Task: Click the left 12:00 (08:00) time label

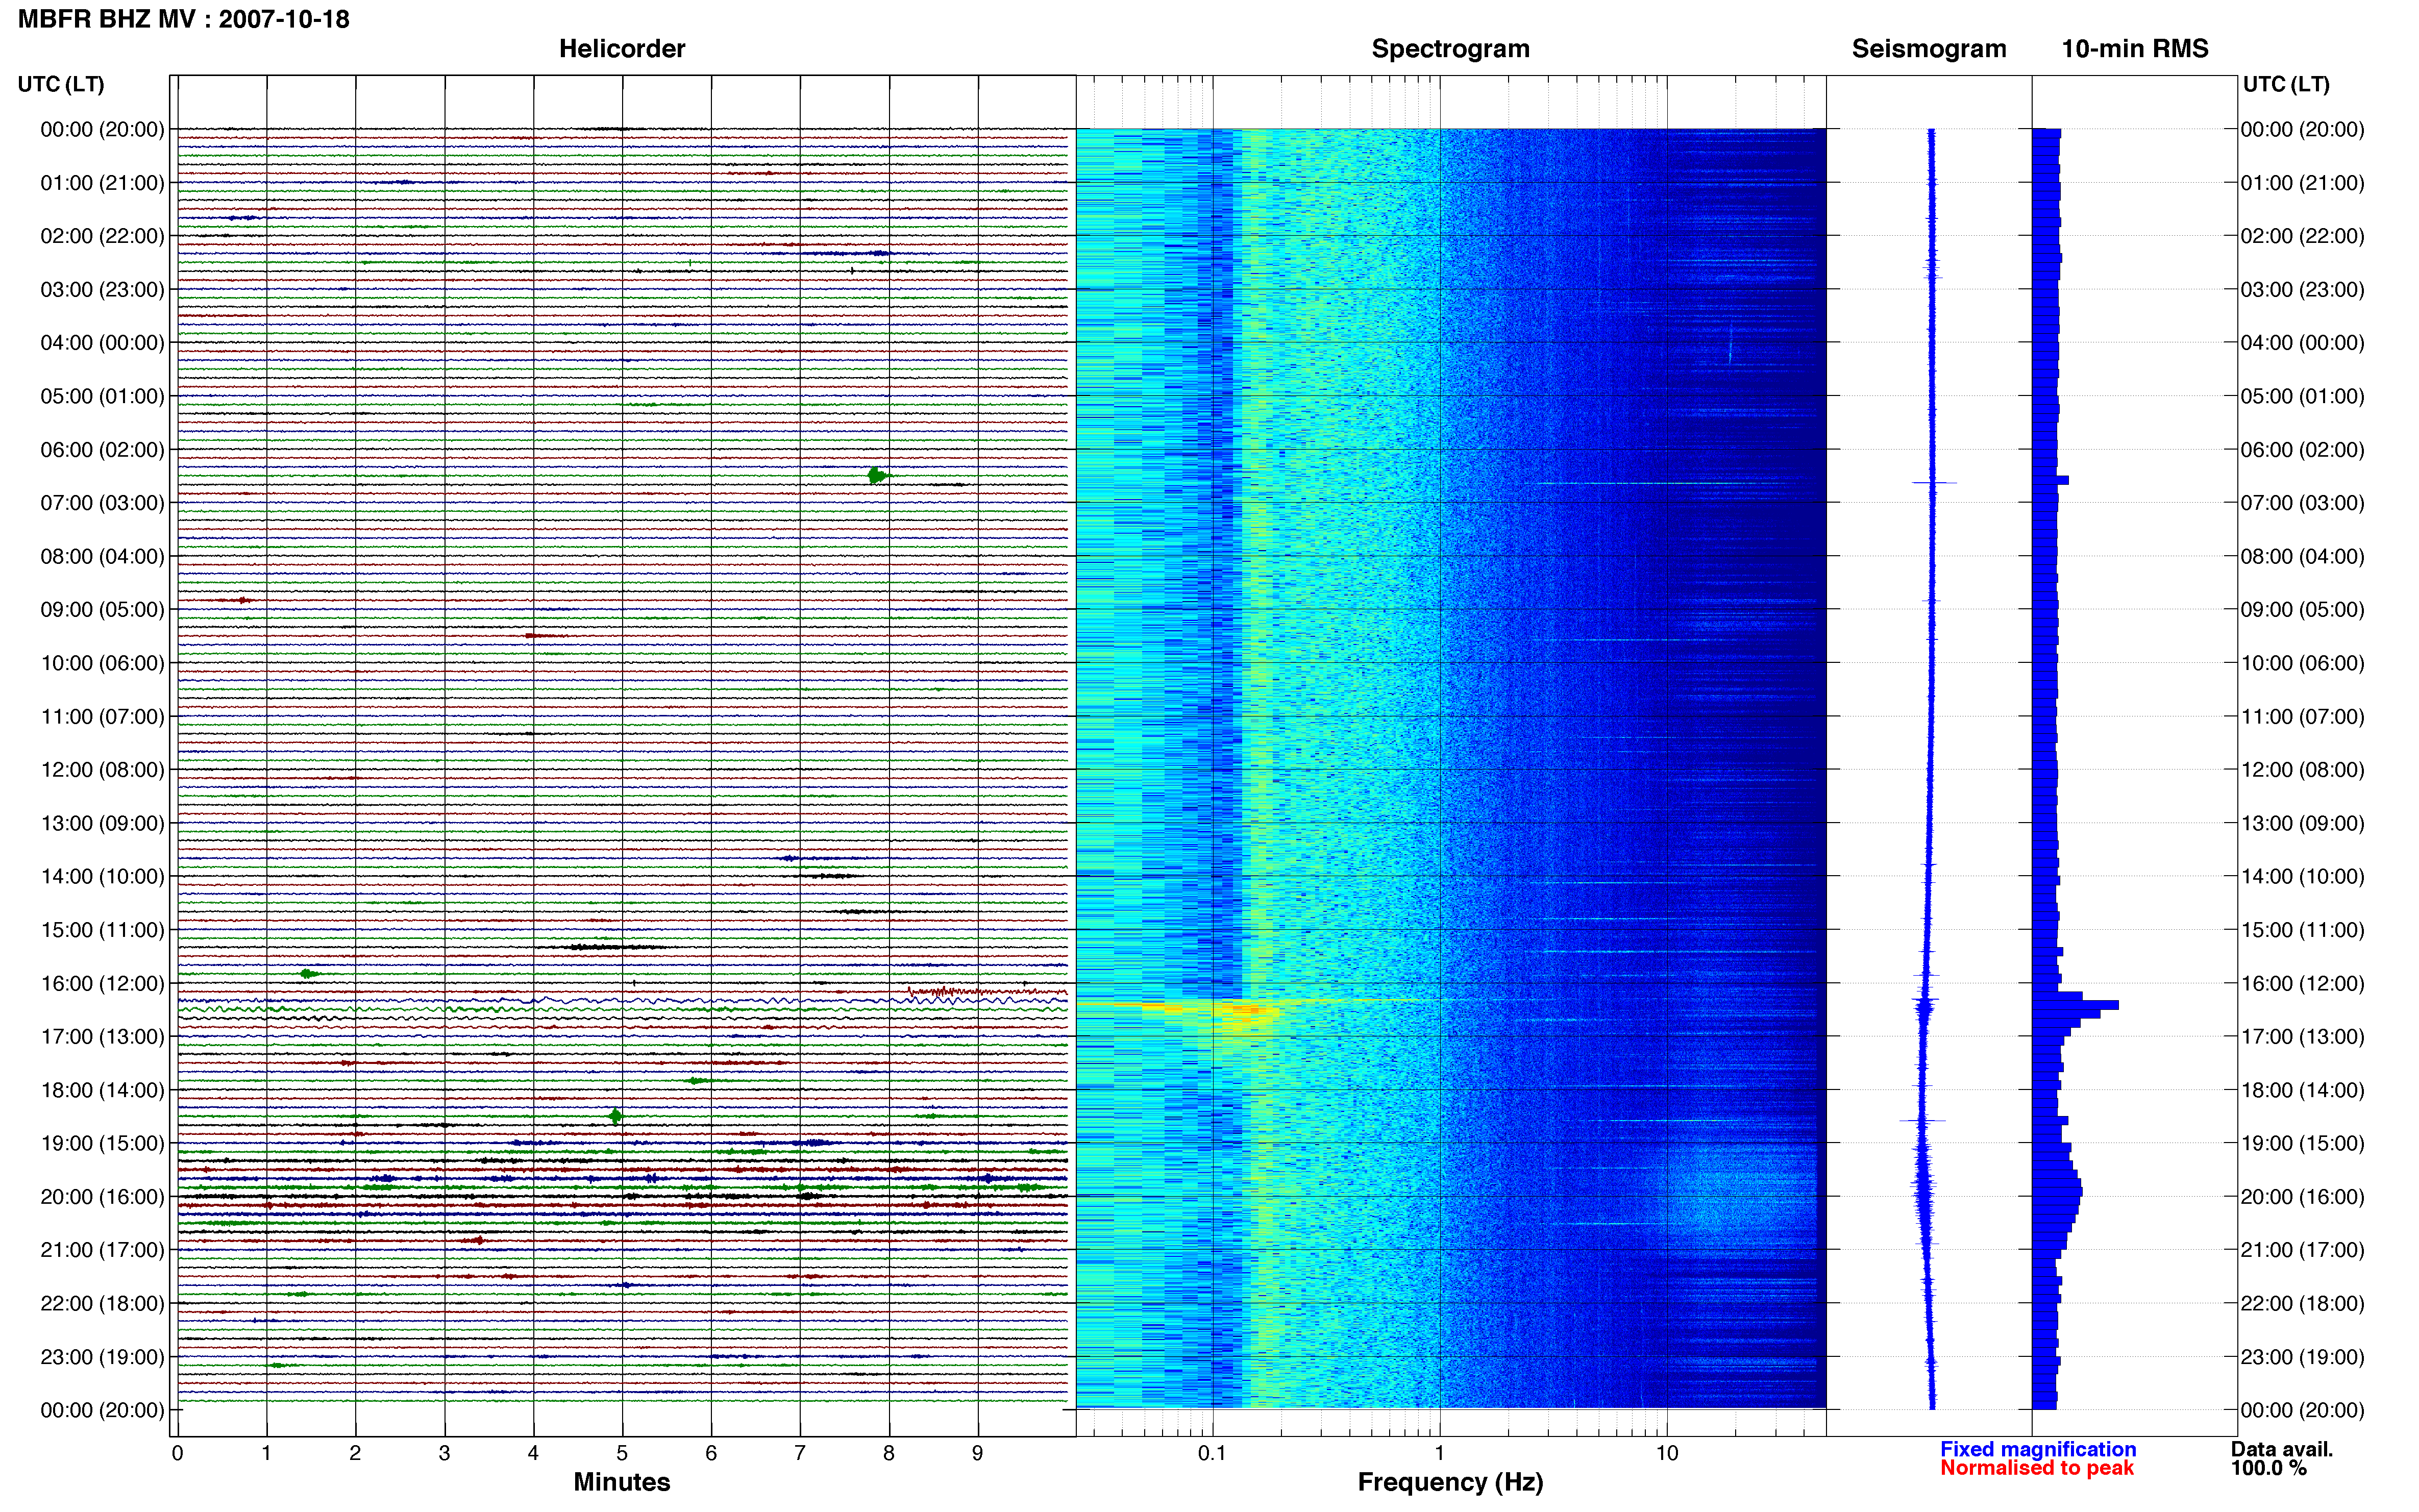Action: coord(102,770)
